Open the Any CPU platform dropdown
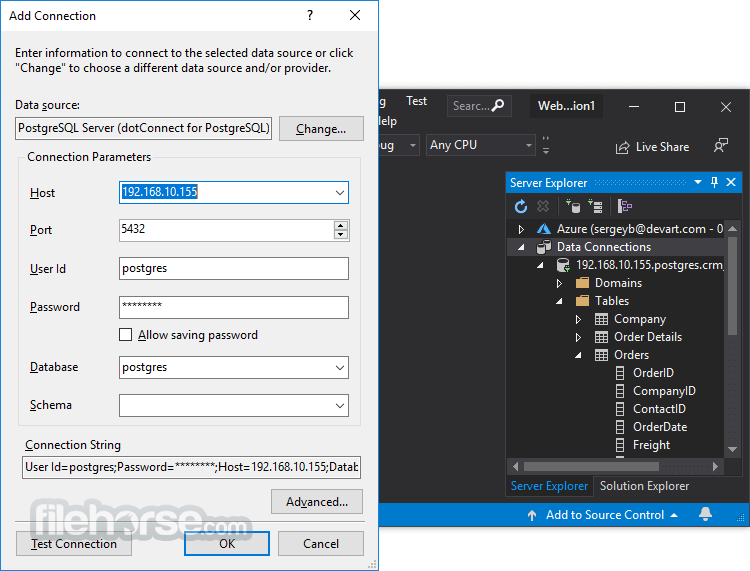The image size is (750, 571). click(529, 145)
